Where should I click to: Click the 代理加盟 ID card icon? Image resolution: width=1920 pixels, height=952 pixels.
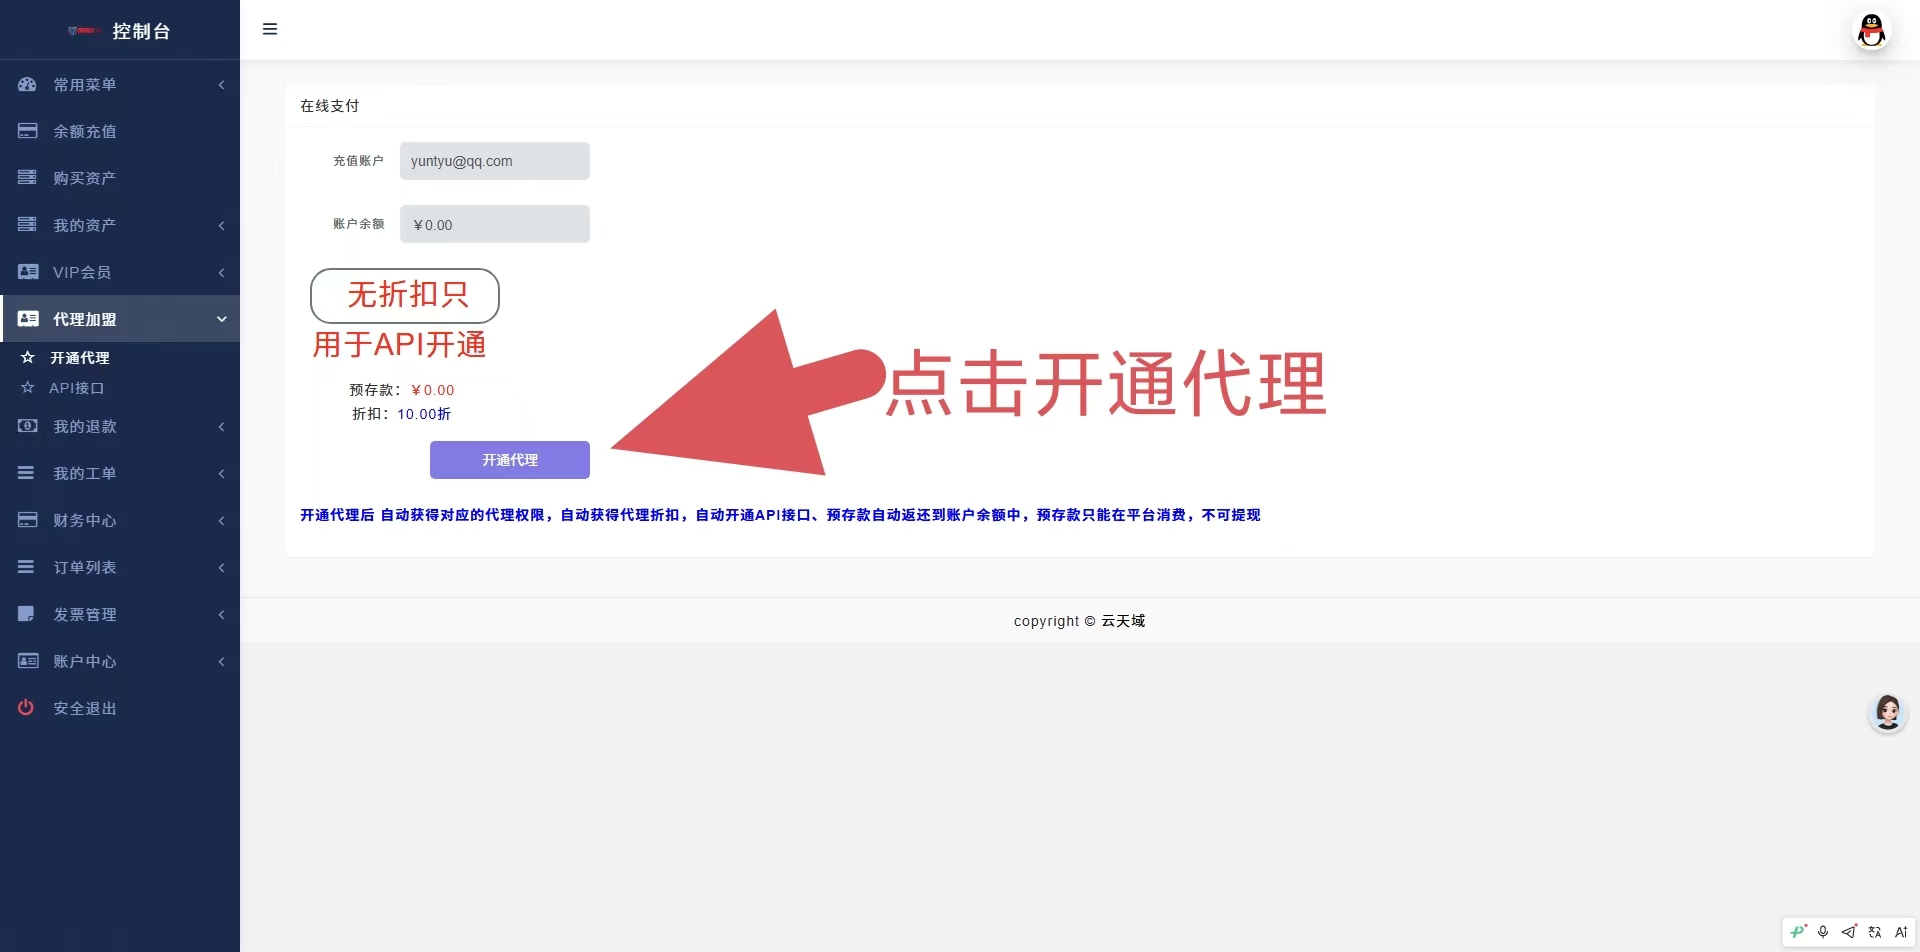28,319
